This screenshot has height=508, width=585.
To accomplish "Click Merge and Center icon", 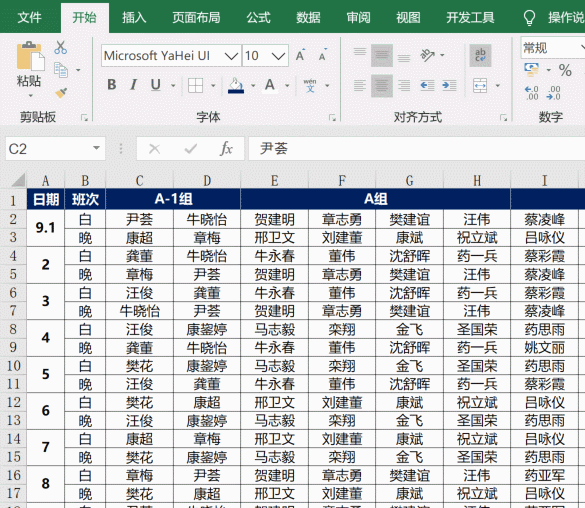I will tap(480, 85).
